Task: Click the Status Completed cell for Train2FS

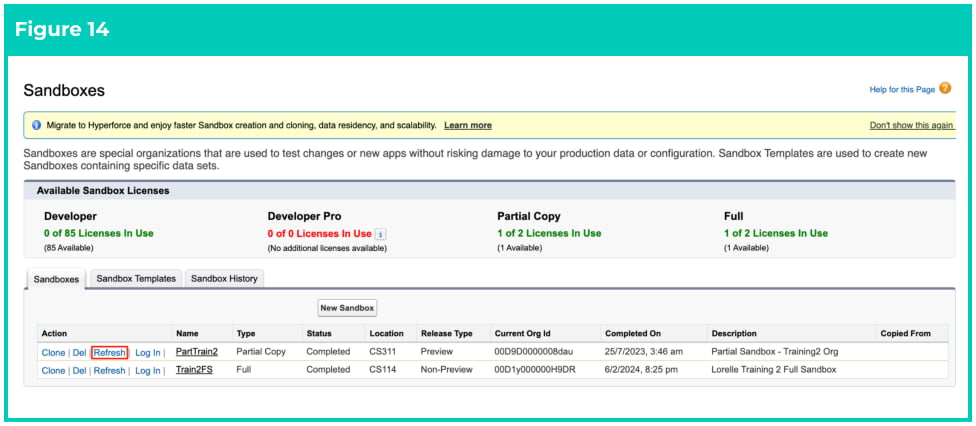Action: (328, 370)
